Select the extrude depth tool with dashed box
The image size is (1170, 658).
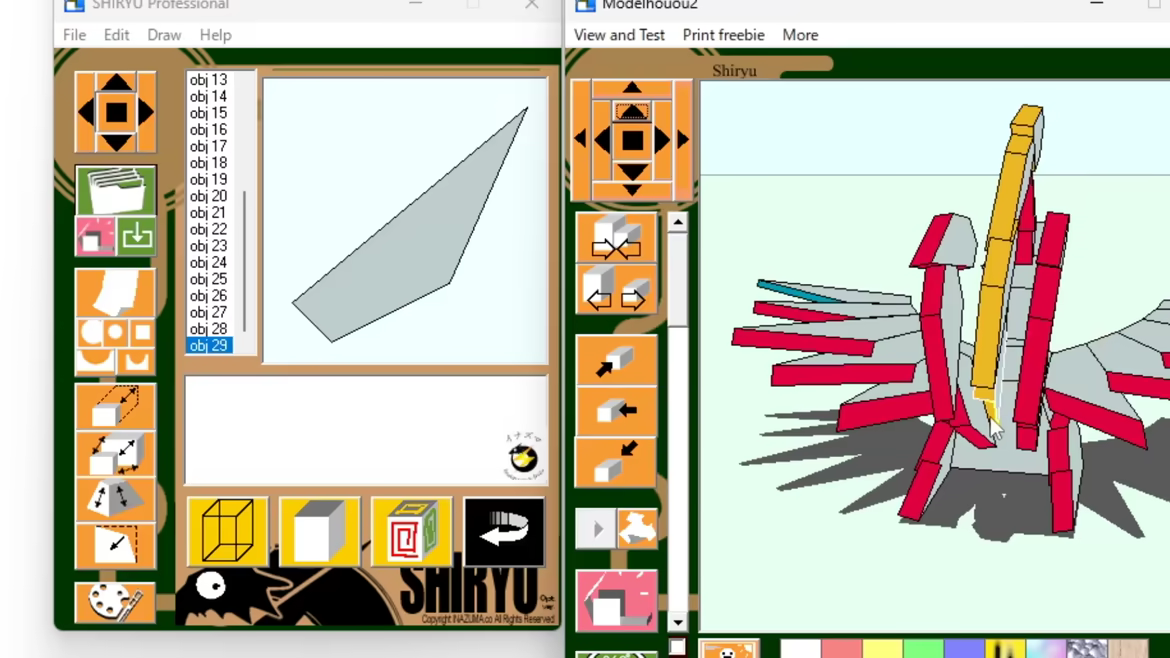tap(115, 407)
